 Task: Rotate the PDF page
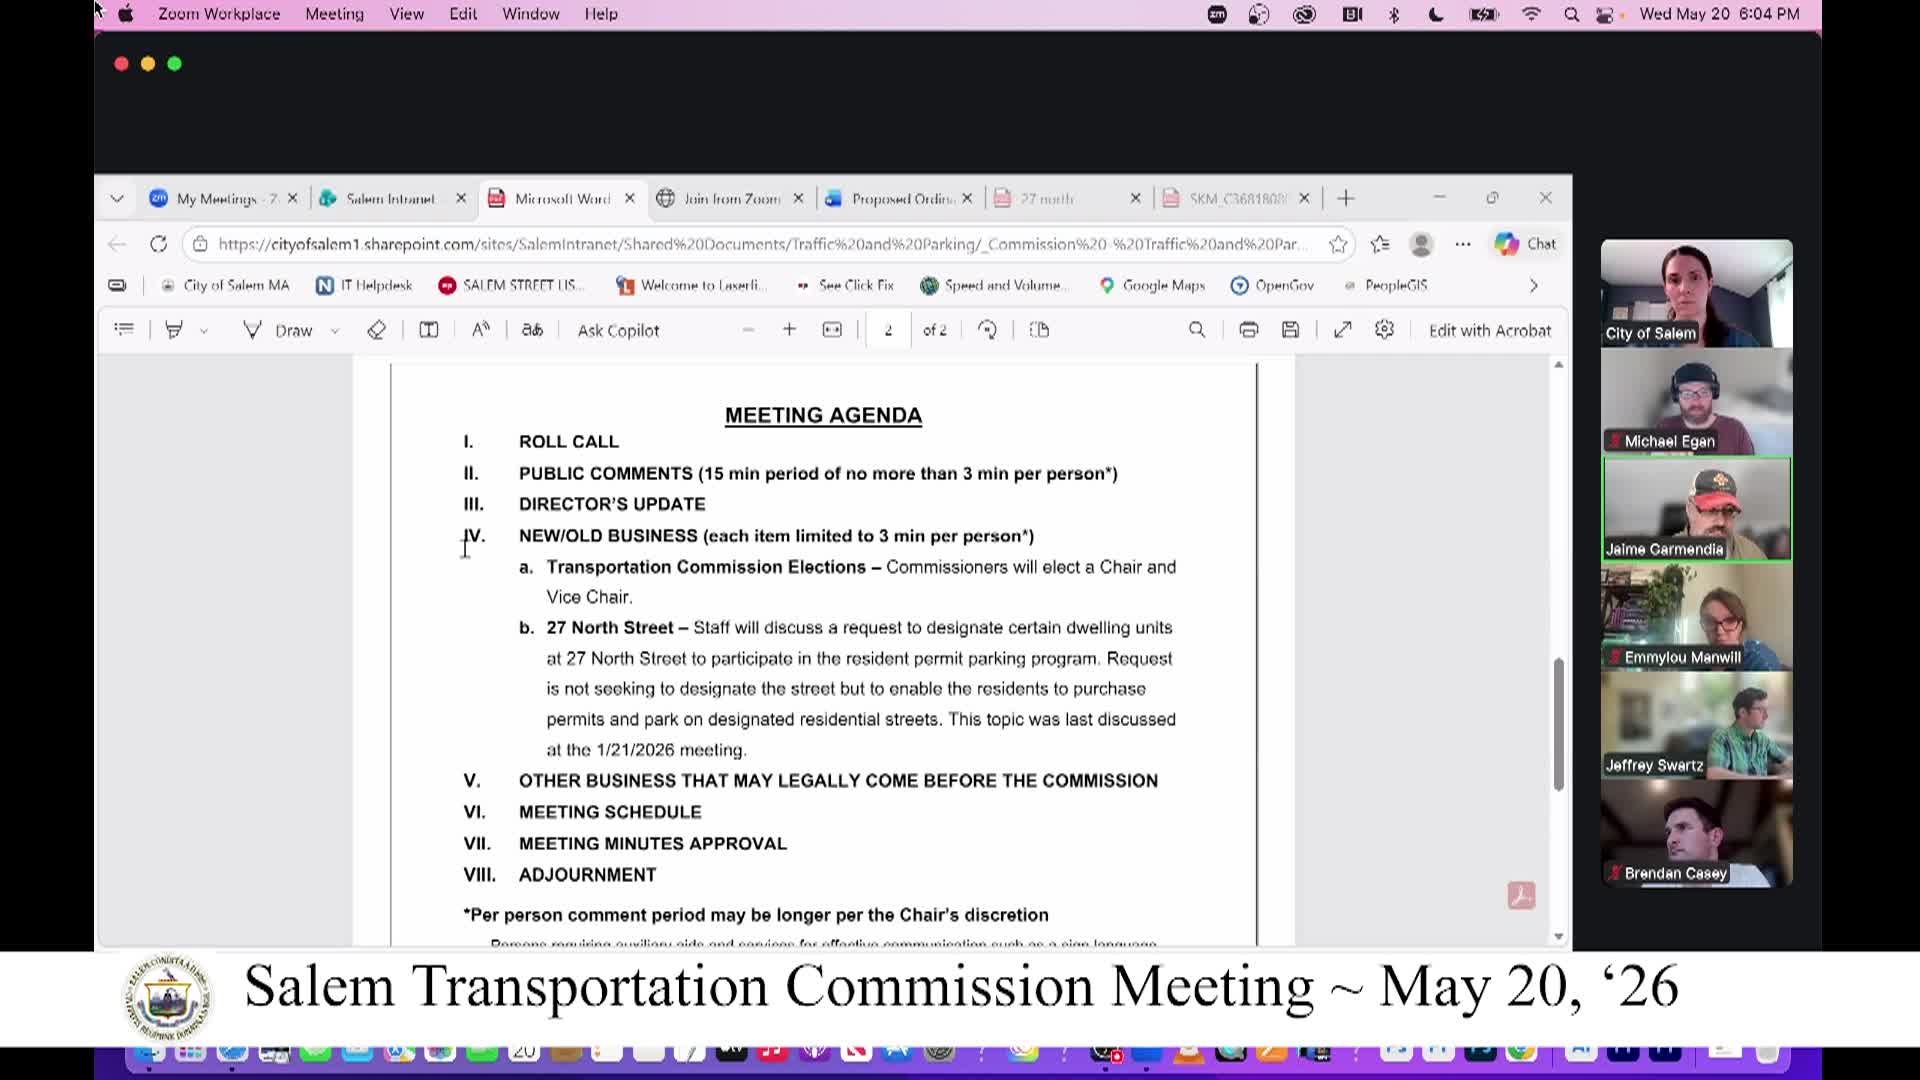coord(987,330)
